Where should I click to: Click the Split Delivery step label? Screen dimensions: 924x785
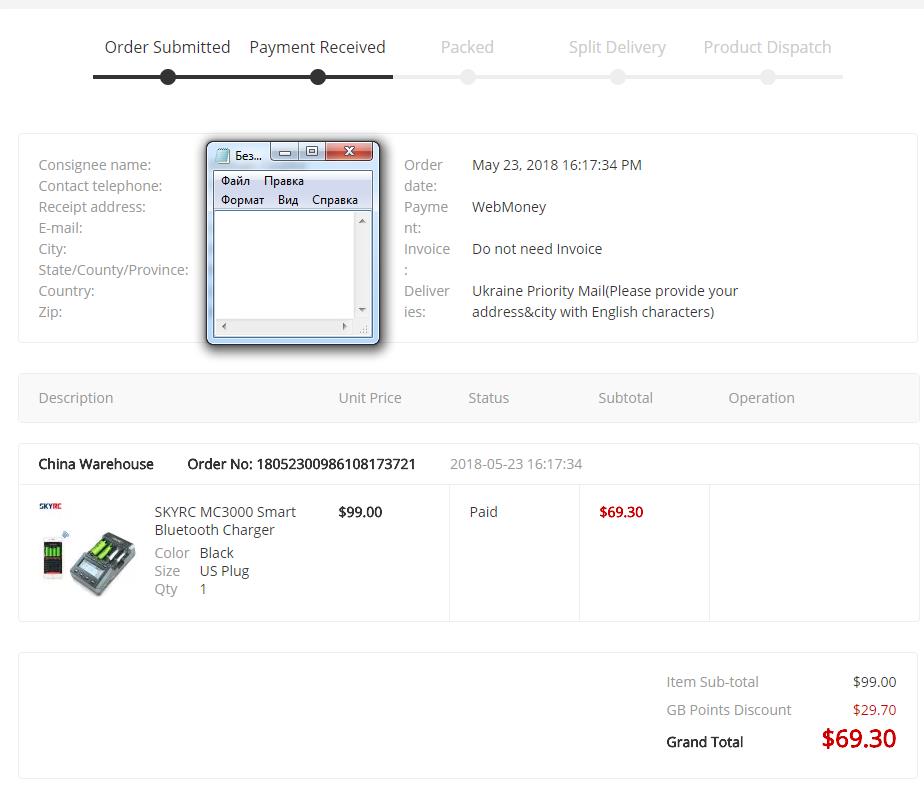tap(617, 47)
